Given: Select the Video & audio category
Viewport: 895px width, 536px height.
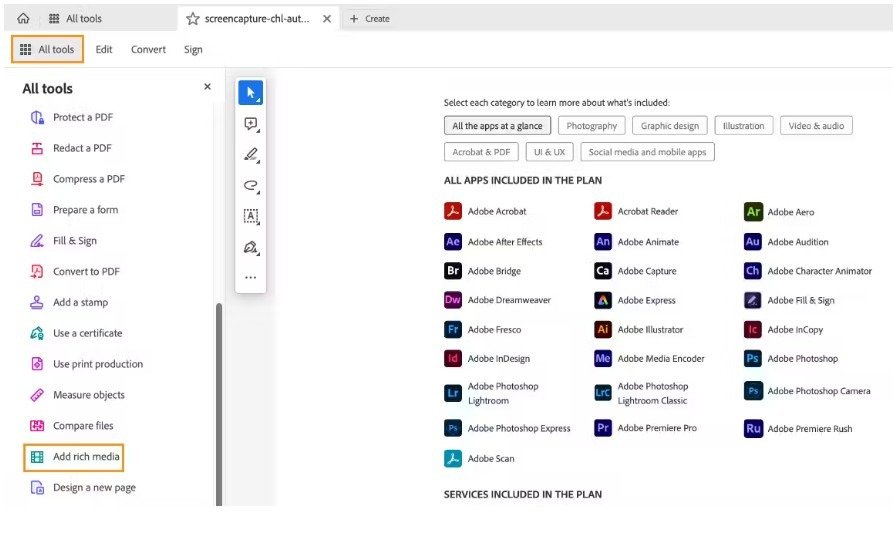Looking at the screenshot, I should pos(816,126).
